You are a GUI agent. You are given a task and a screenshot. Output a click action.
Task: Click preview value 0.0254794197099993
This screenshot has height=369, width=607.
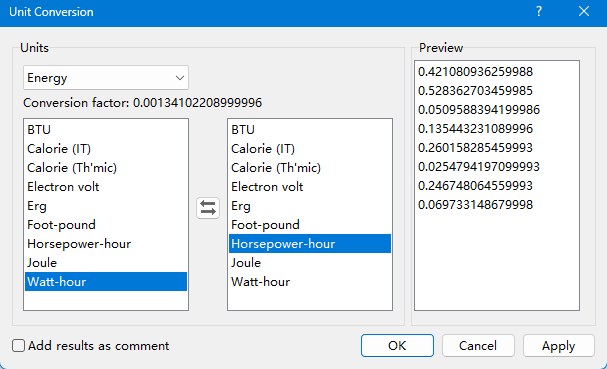coord(479,166)
